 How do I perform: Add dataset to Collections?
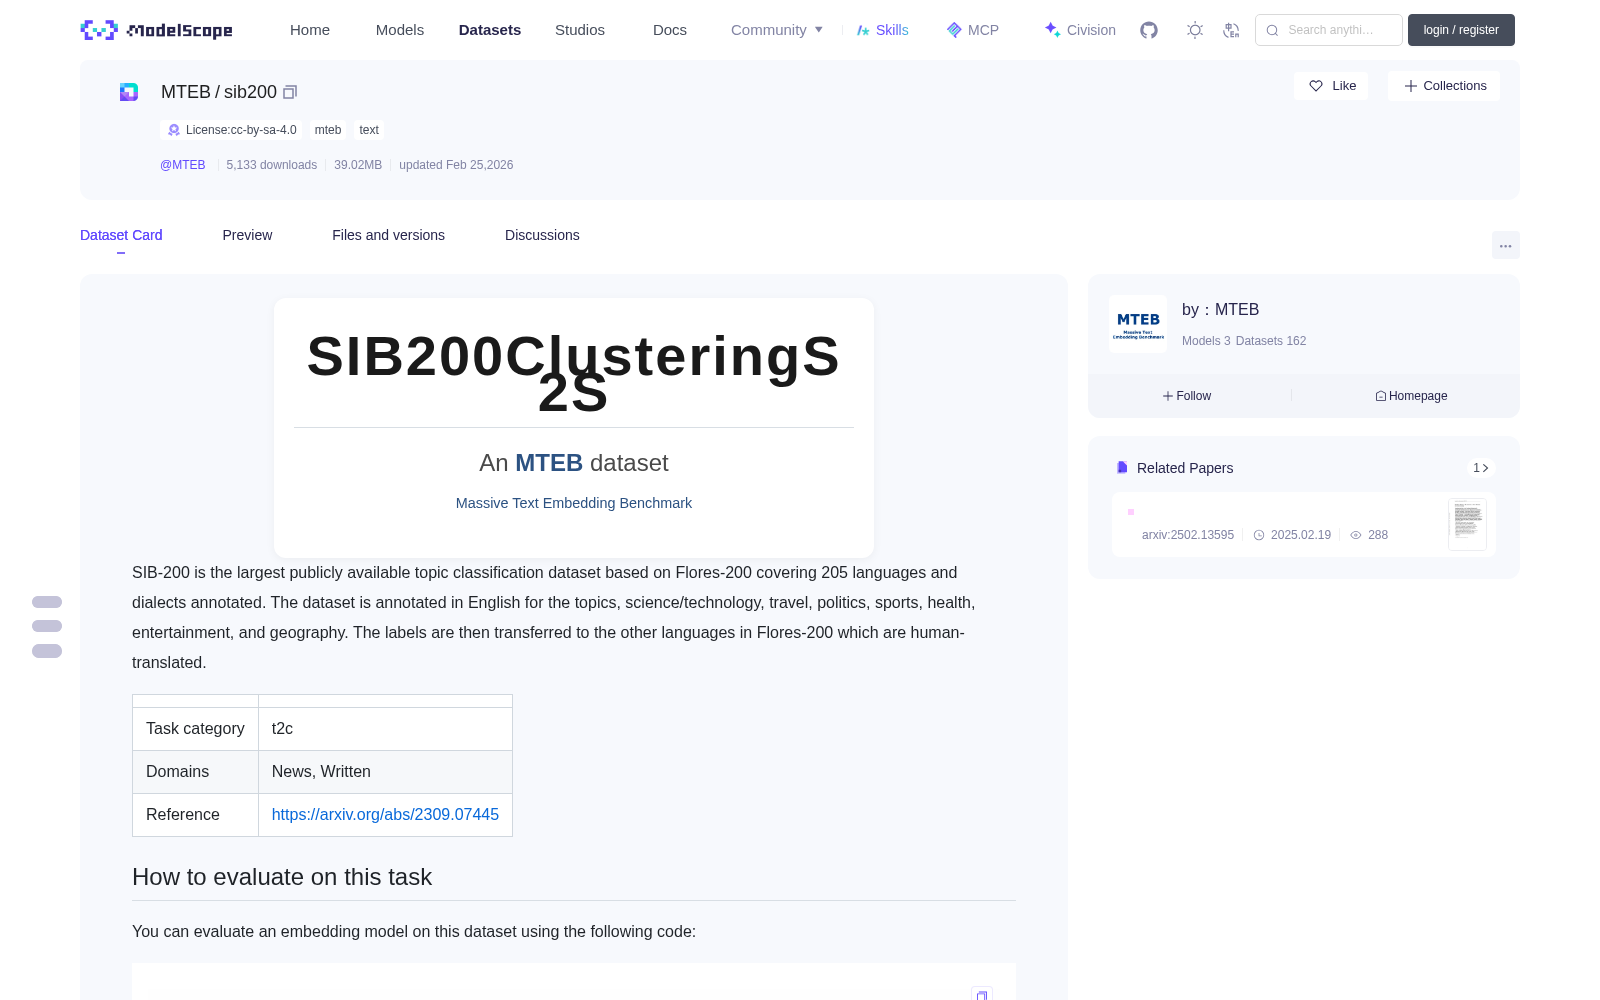pos(1444,86)
